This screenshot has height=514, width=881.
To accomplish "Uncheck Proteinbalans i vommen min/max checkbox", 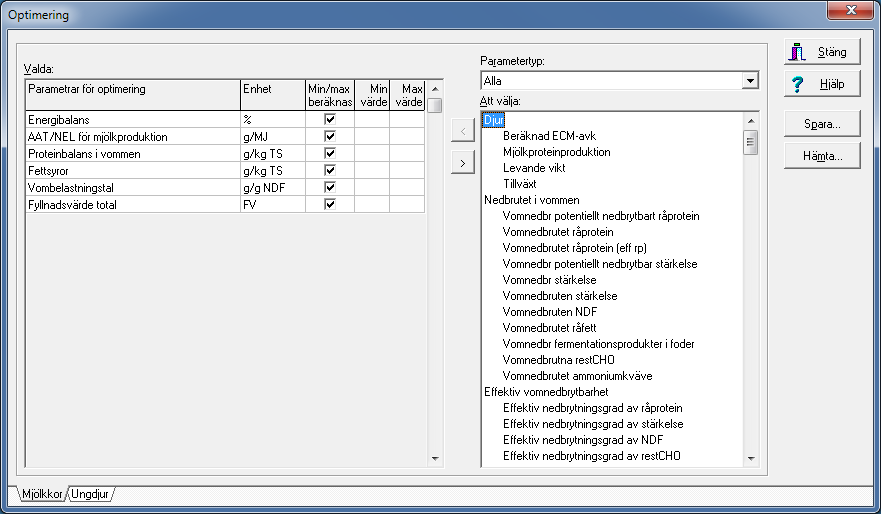I will 330,153.
